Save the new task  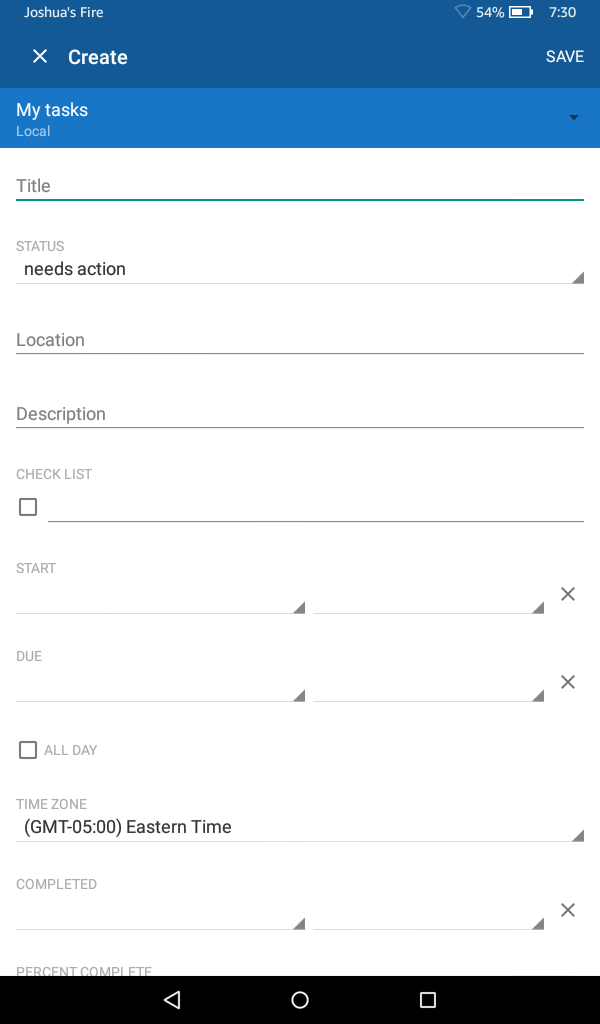(x=564, y=56)
